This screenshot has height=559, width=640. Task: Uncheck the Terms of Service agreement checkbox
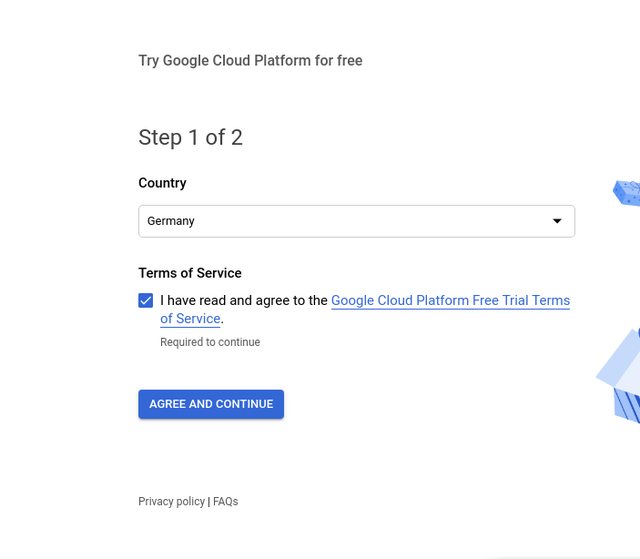146,301
